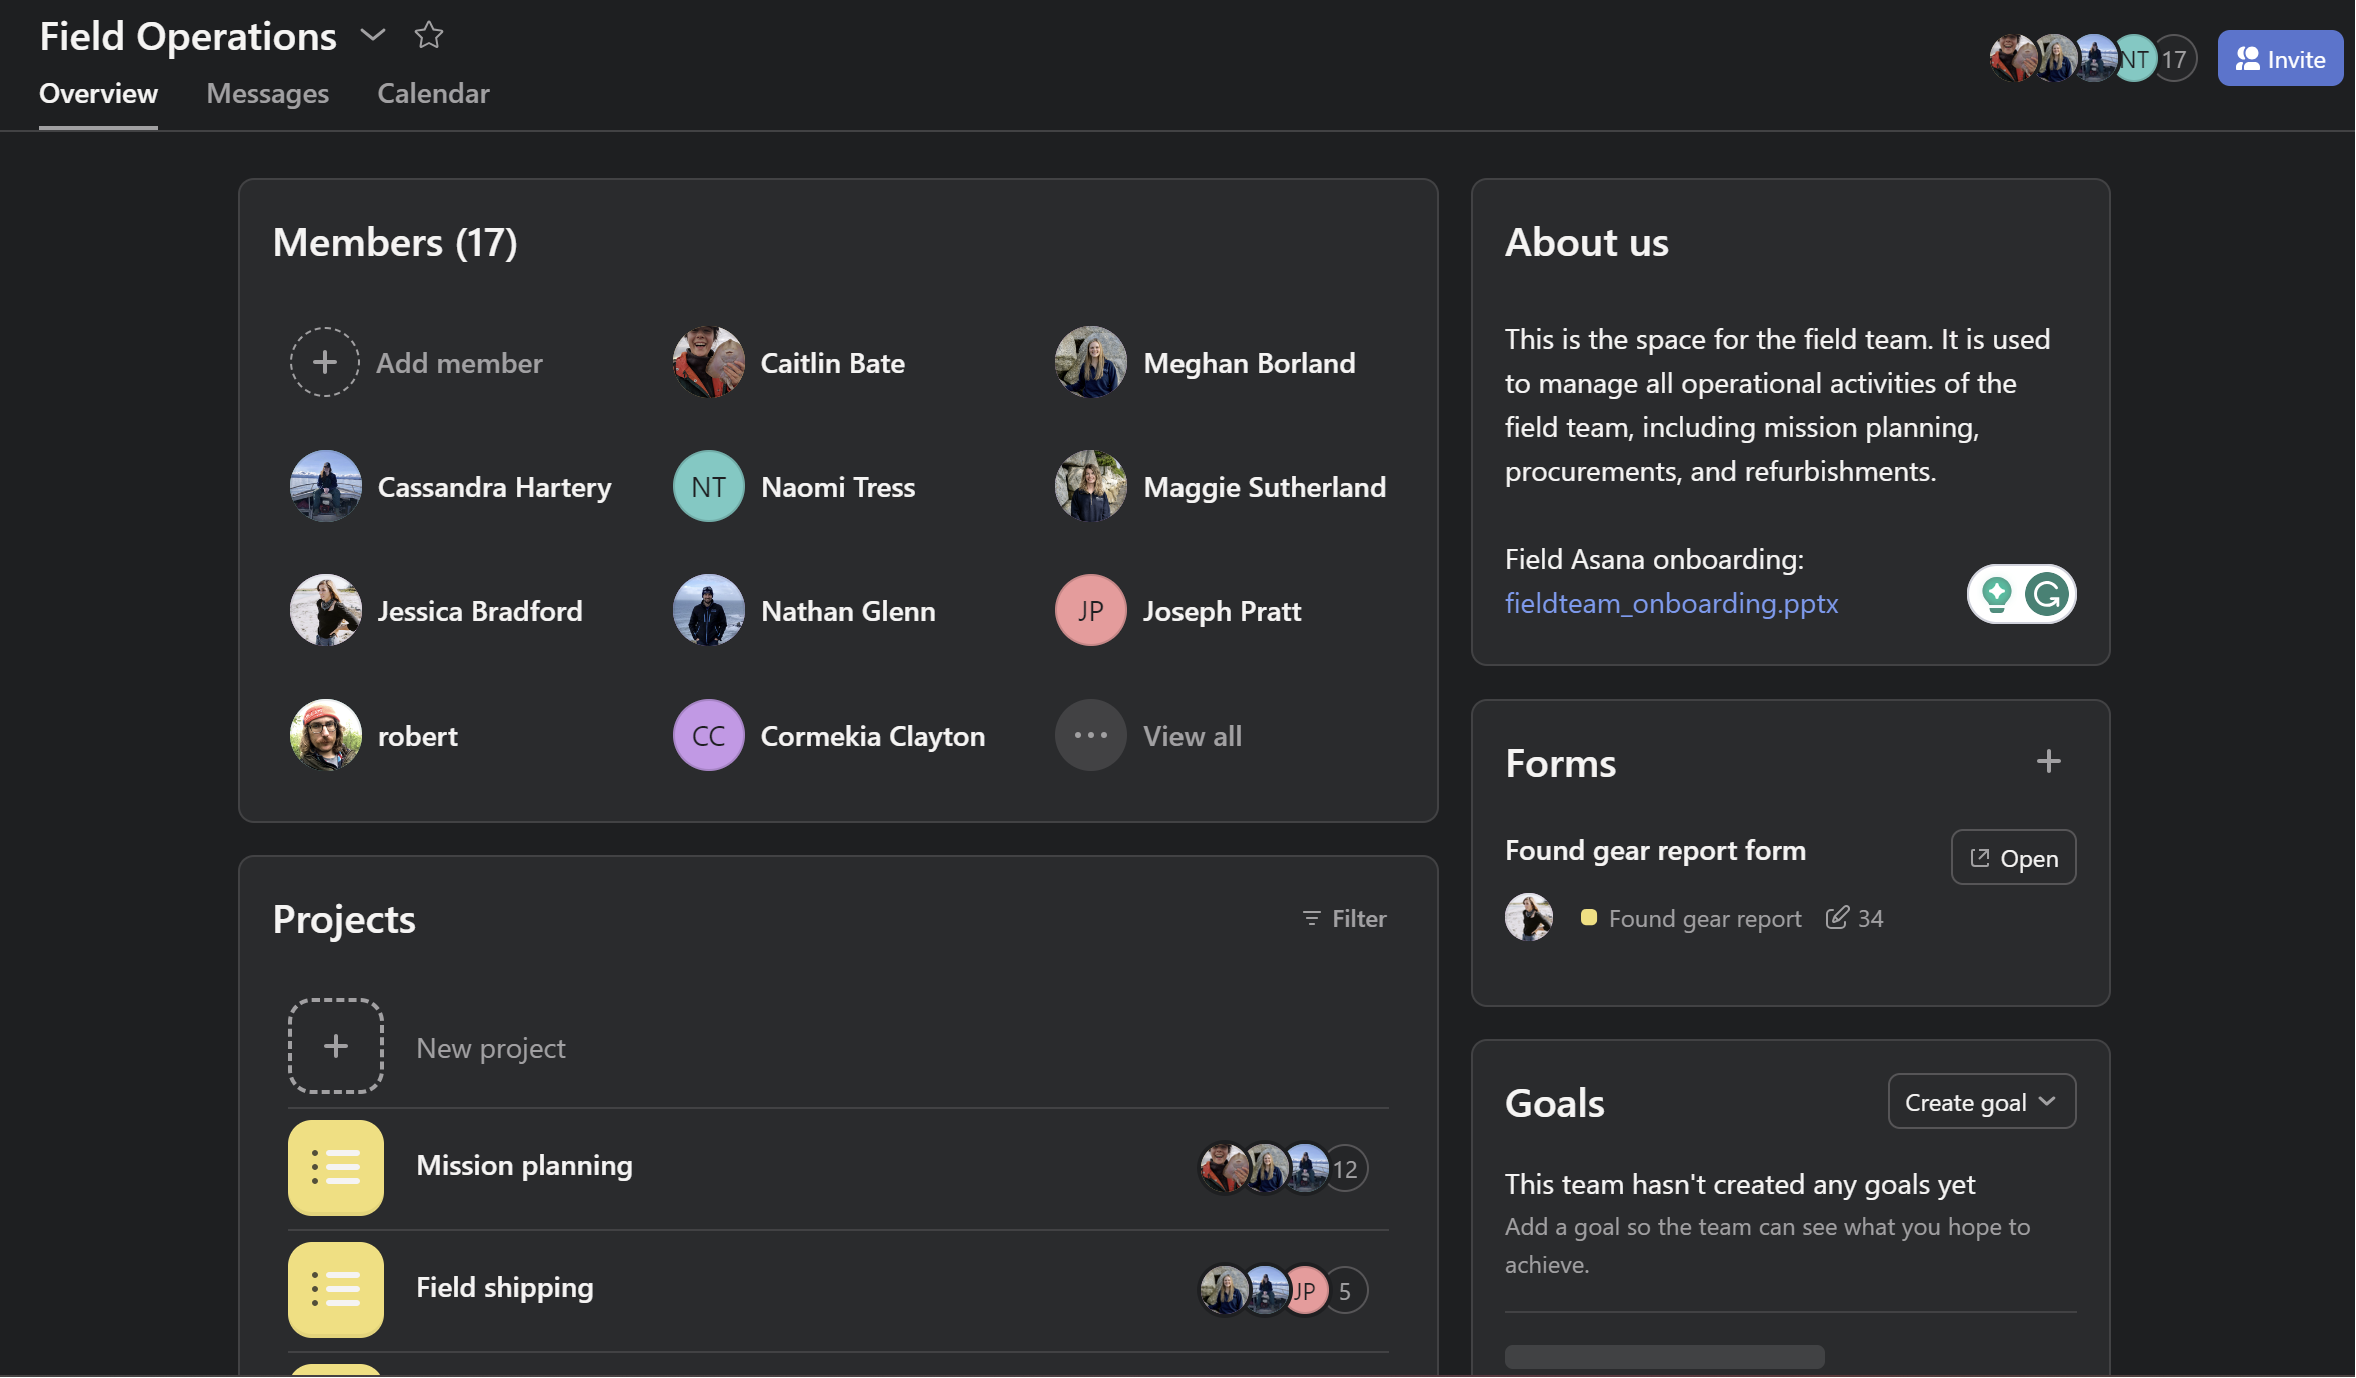Star the Field Operations team

click(x=428, y=36)
